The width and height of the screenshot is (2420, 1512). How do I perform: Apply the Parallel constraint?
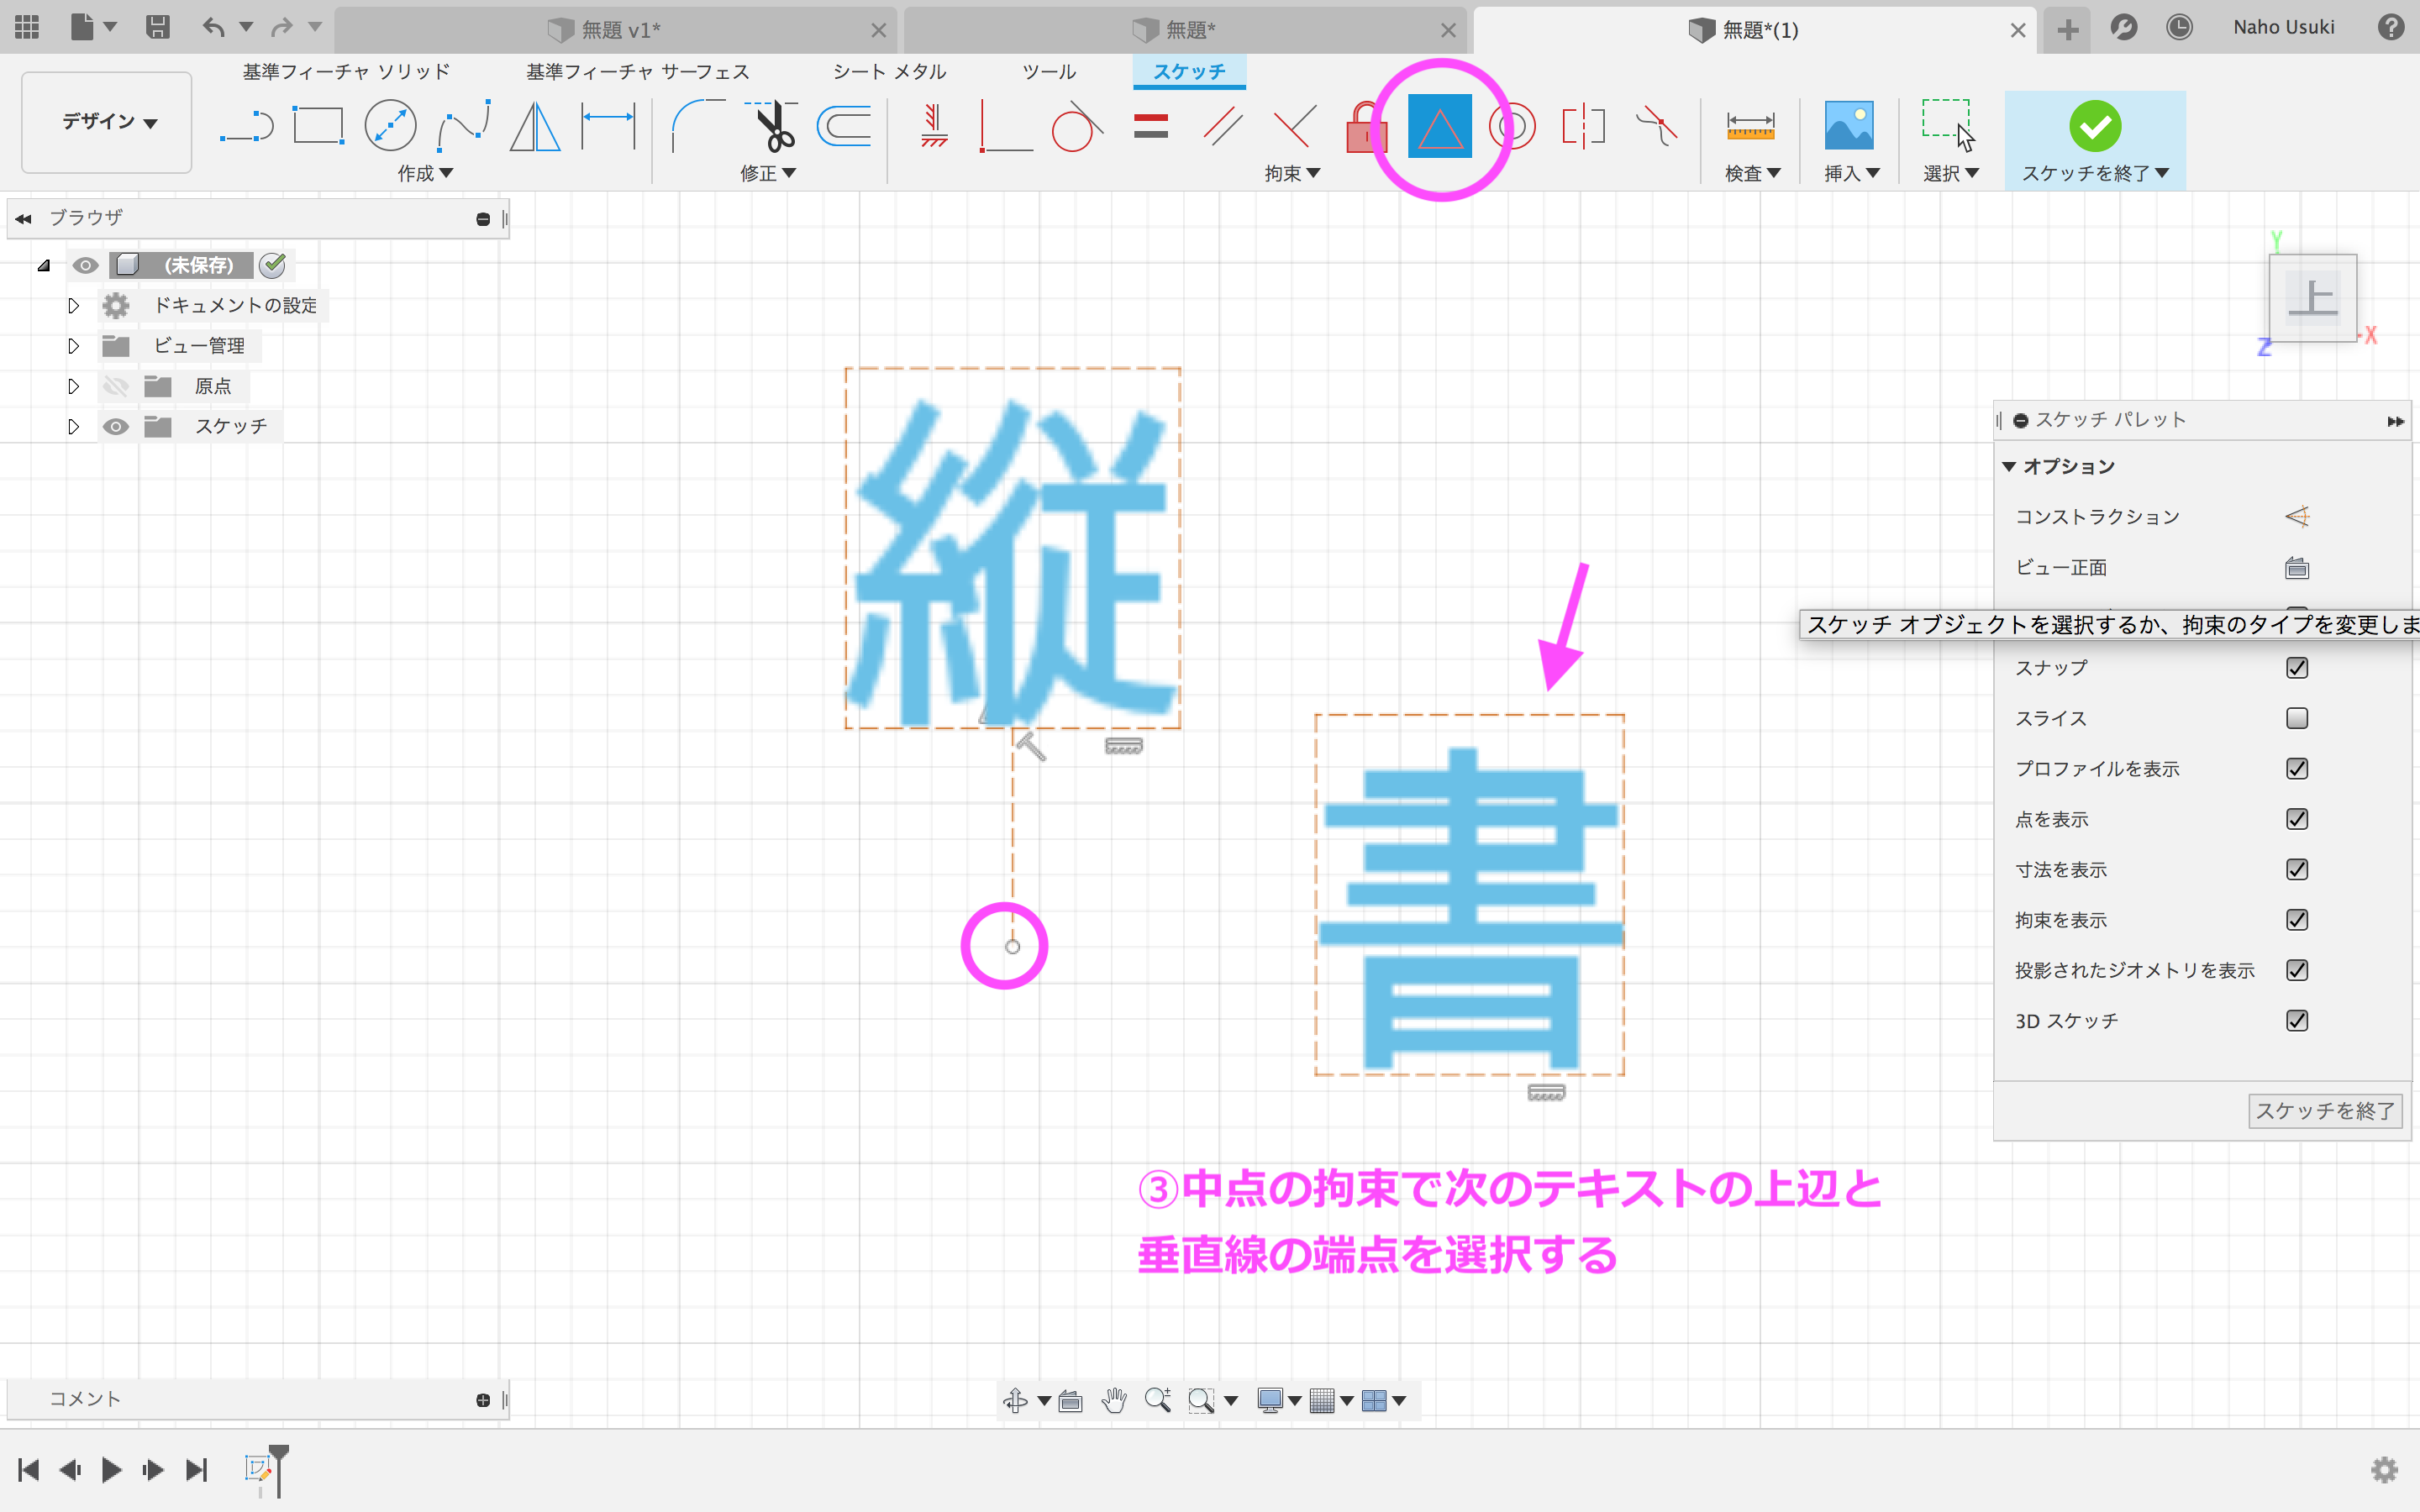[x=1222, y=127]
